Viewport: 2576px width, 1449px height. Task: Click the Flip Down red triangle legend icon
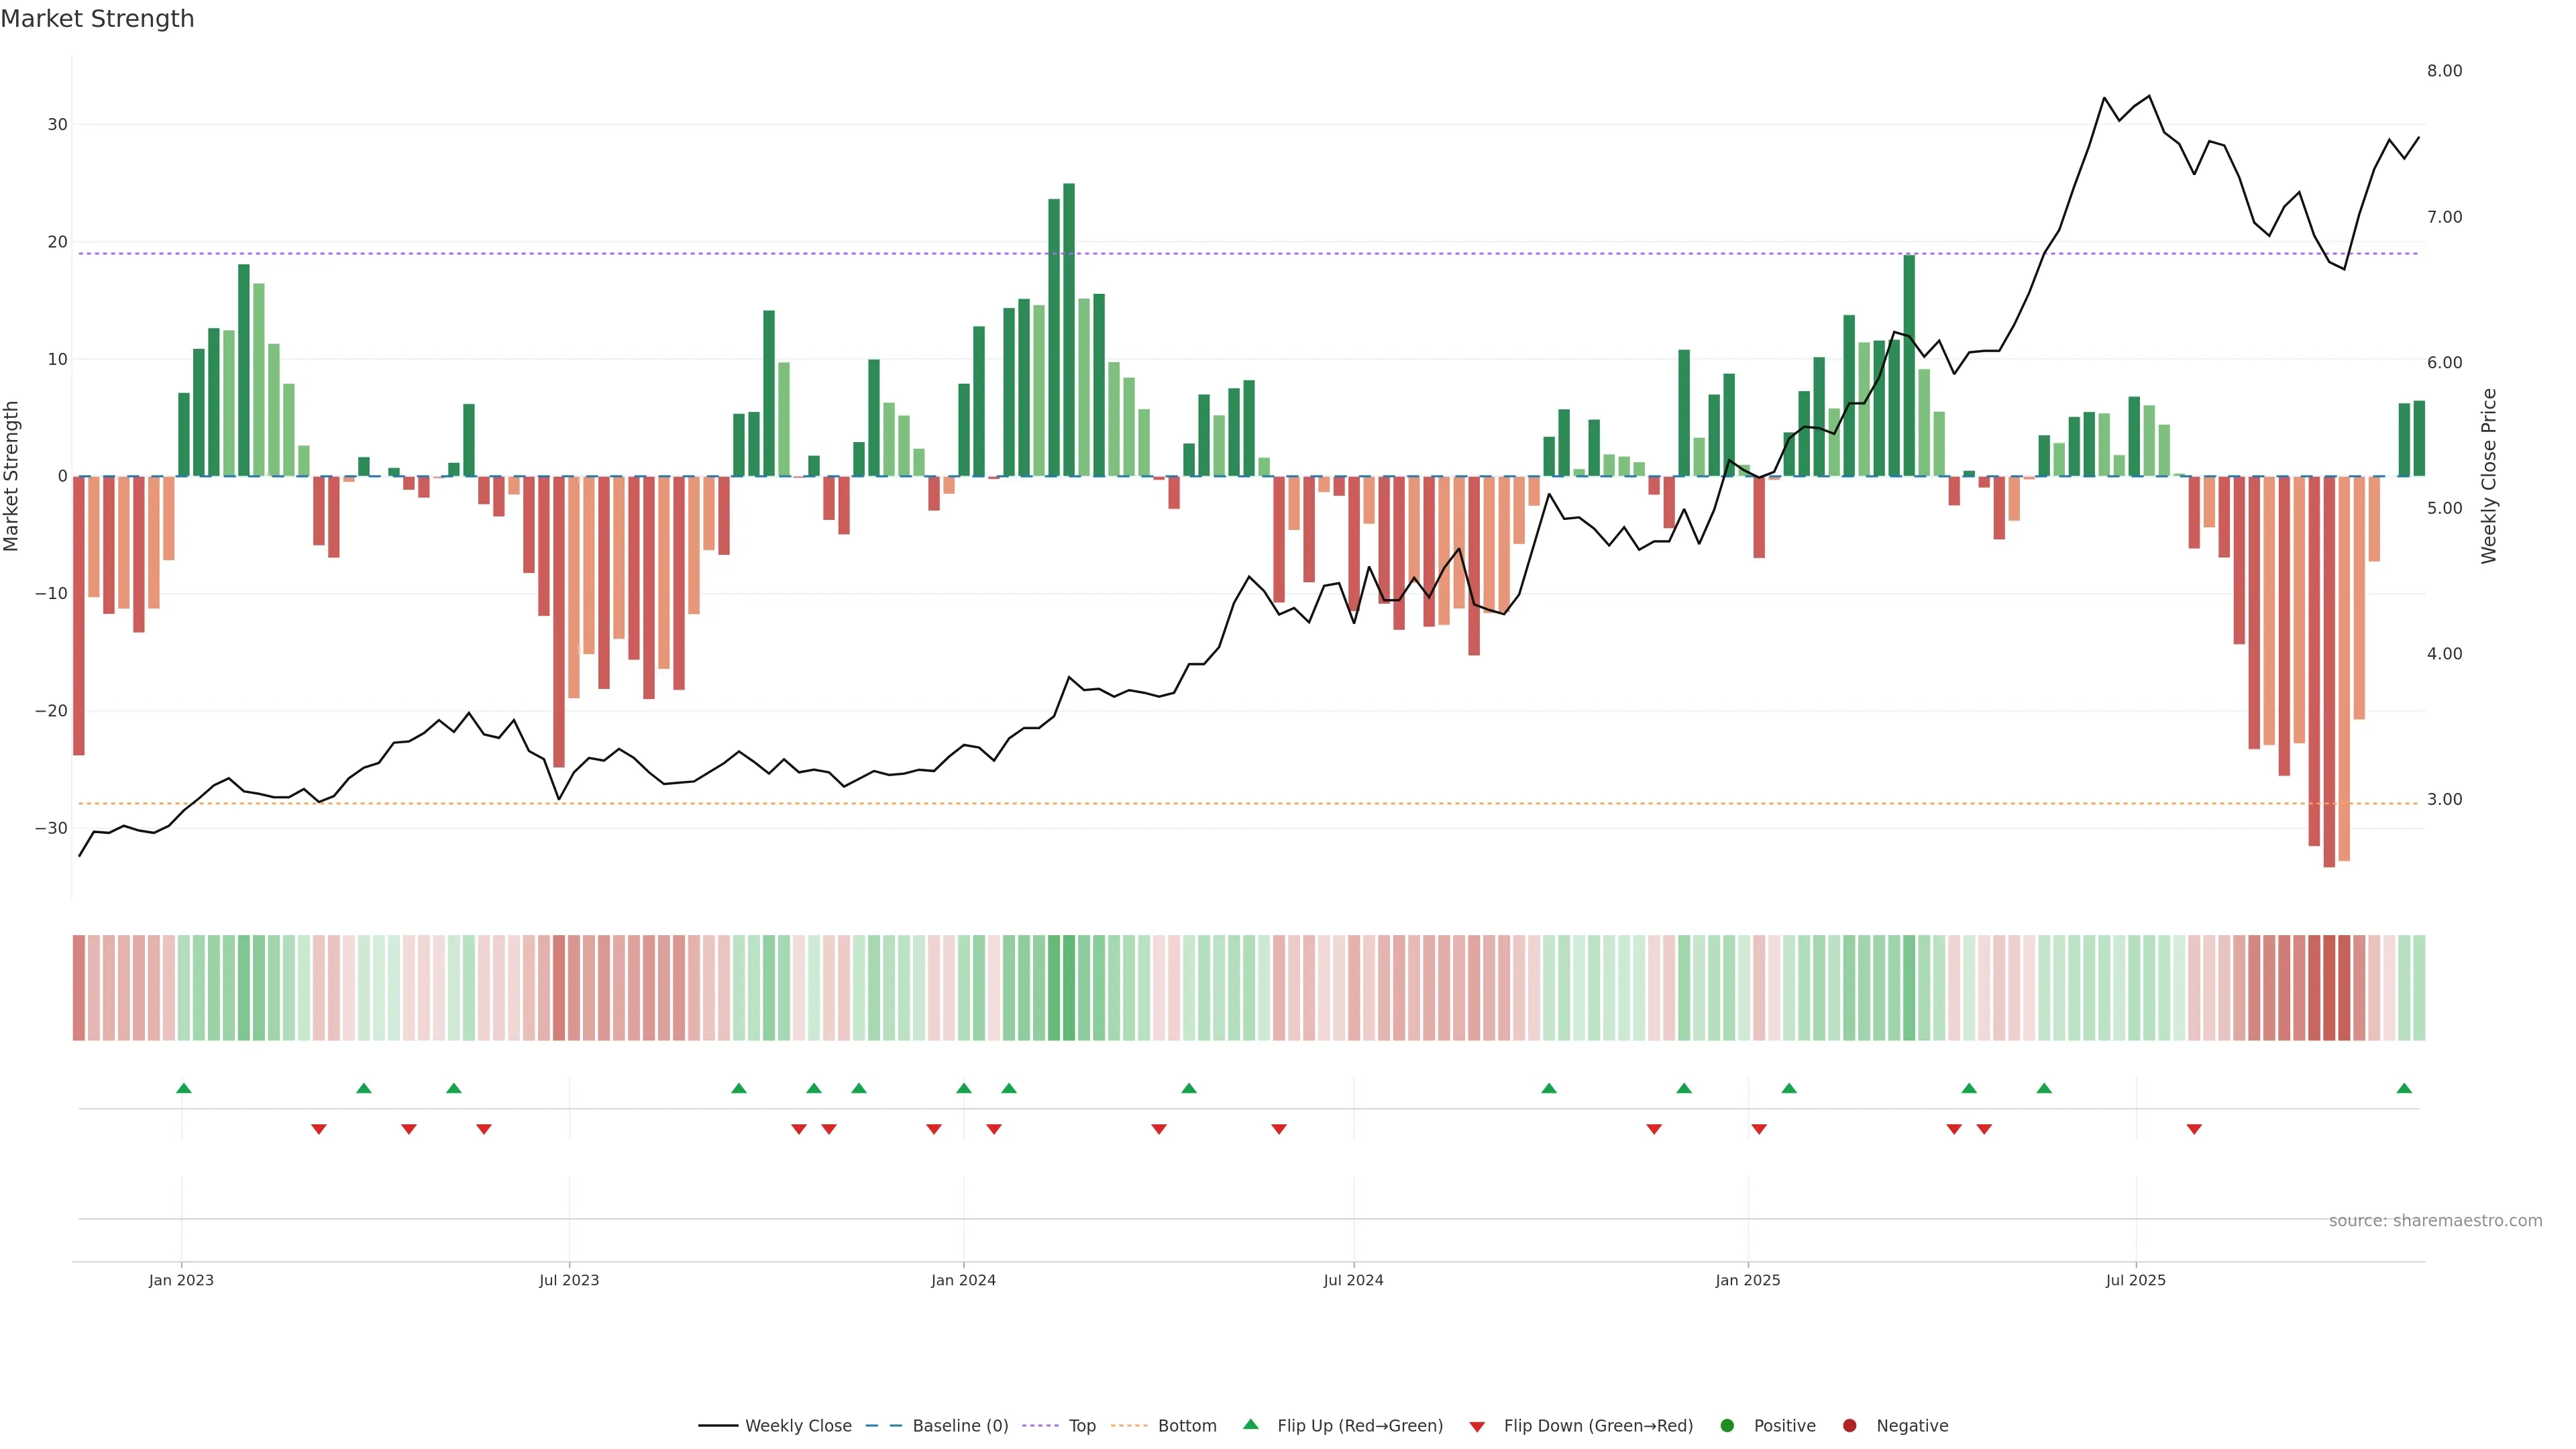tap(1477, 1427)
